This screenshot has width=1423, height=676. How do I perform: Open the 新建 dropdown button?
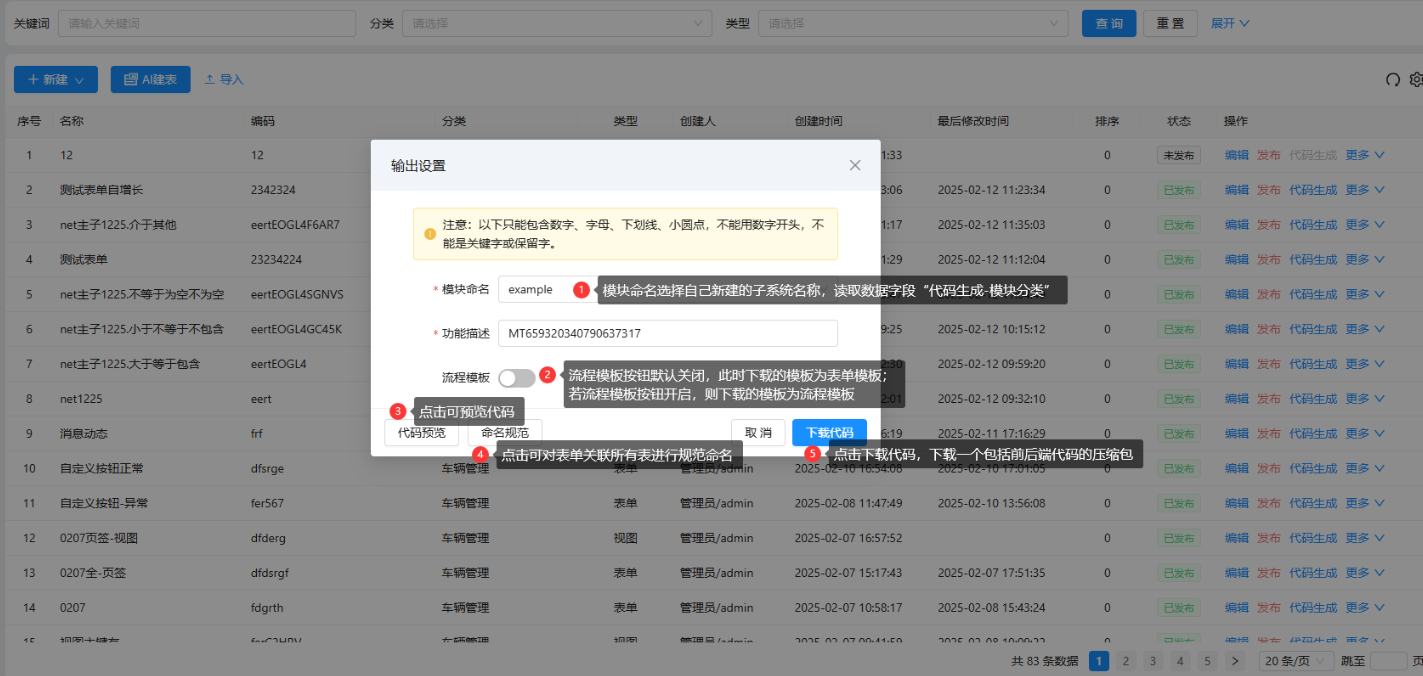(x=56, y=80)
